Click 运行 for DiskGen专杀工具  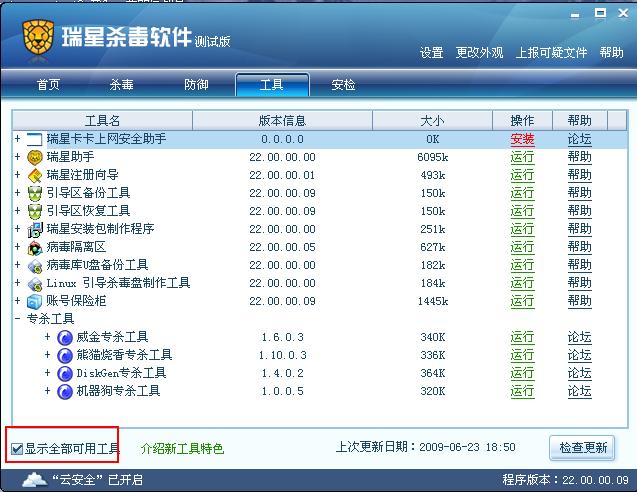click(x=522, y=373)
